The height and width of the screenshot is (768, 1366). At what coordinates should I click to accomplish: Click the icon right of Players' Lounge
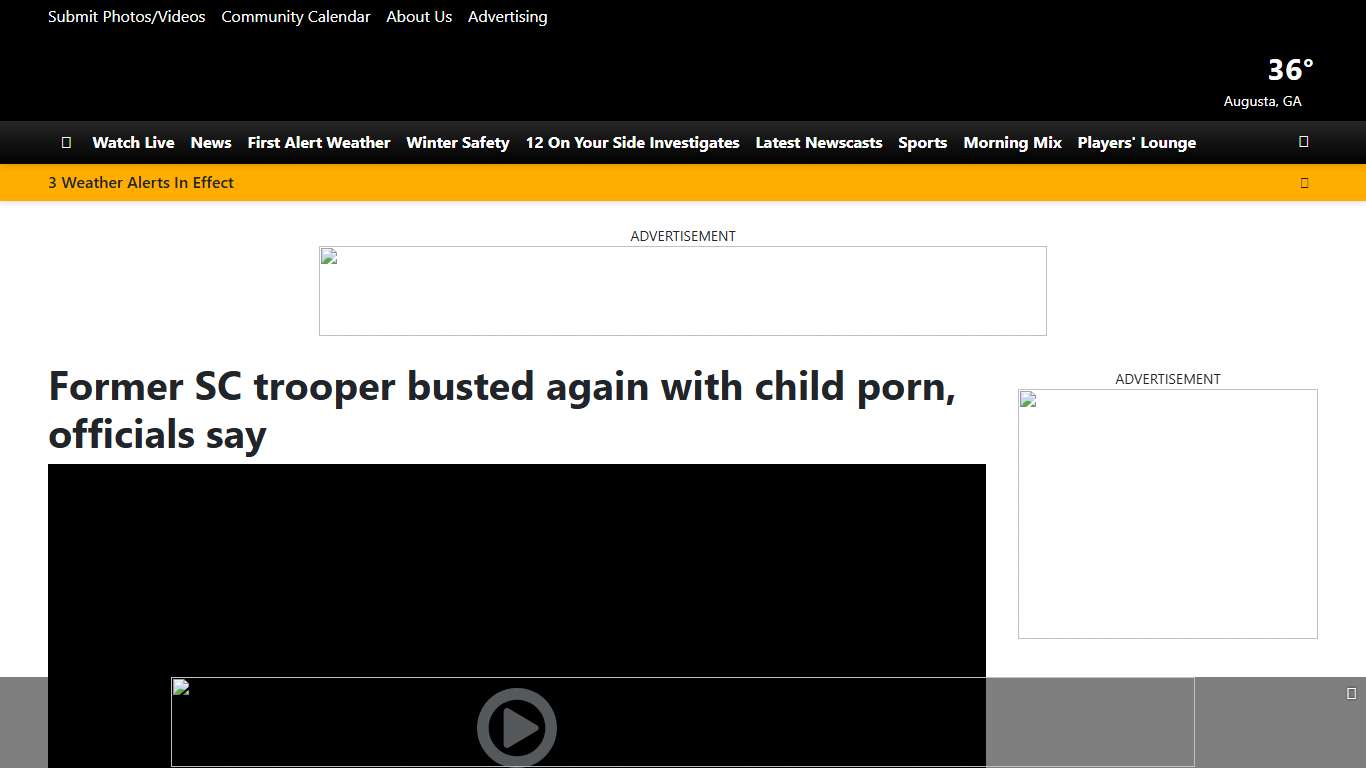pyautogui.click(x=1303, y=142)
